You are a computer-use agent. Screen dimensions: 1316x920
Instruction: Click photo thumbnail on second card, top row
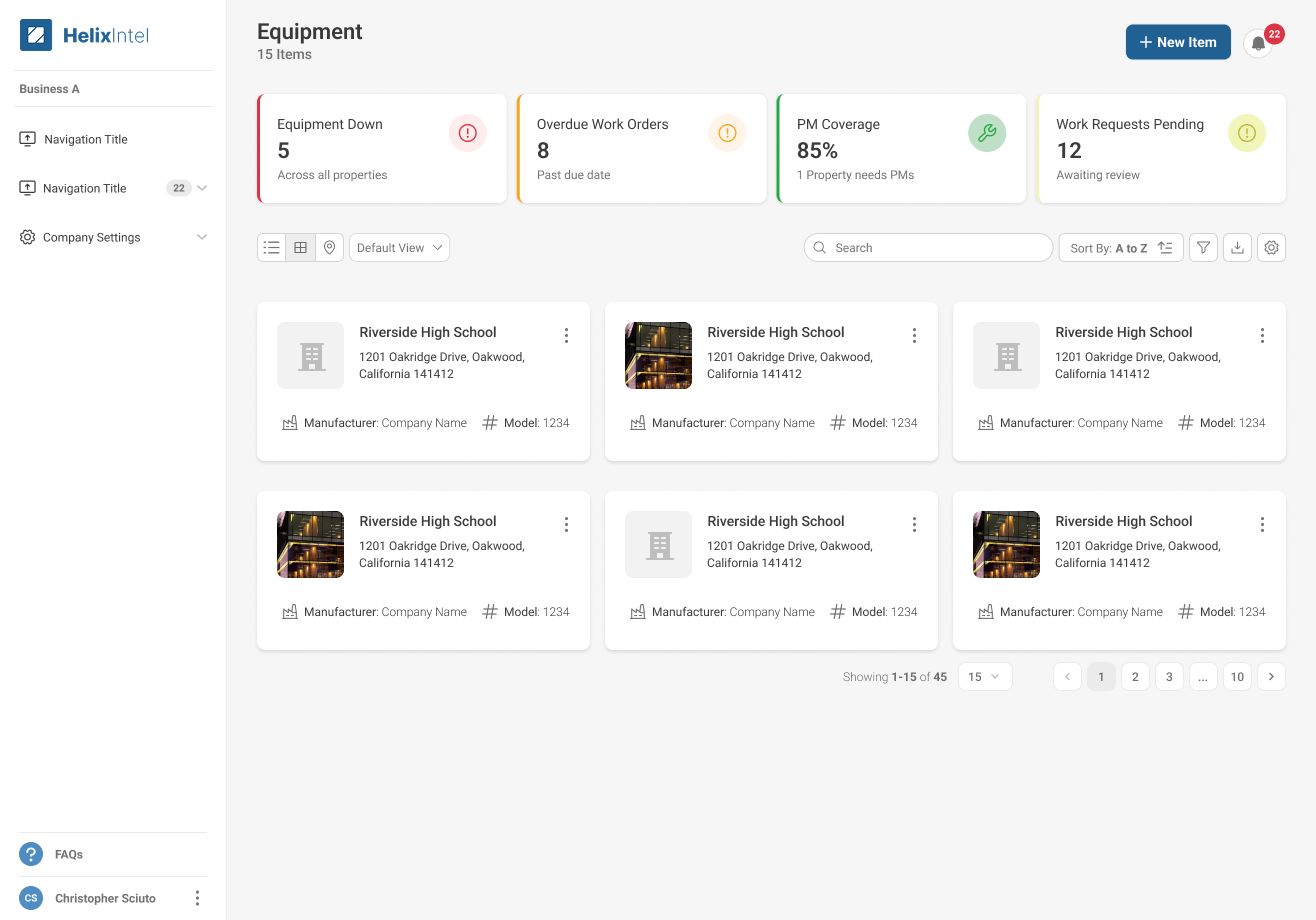(x=658, y=355)
